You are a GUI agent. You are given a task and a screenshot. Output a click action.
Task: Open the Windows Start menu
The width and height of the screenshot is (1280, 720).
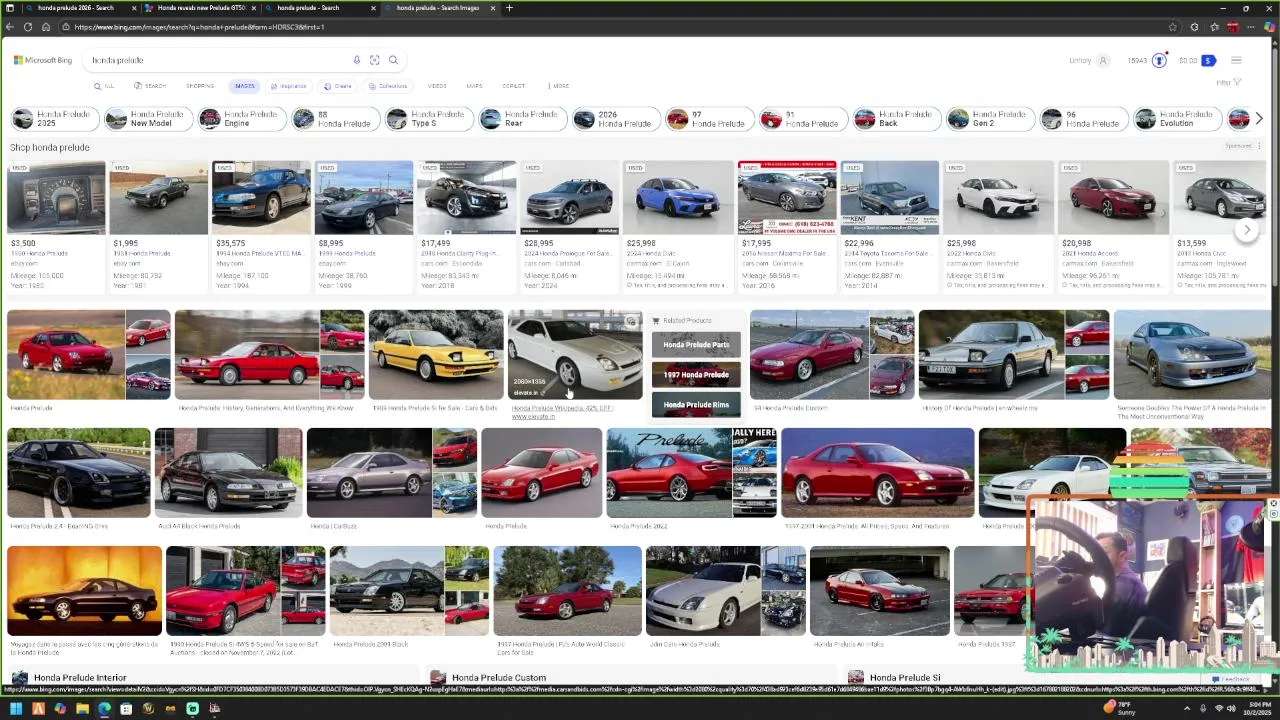click(16, 709)
